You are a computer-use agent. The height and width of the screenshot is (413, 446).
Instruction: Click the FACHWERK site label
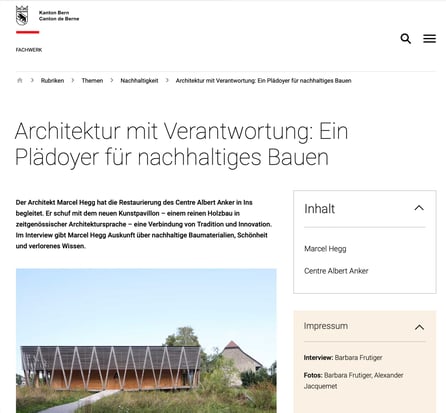[x=29, y=50]
